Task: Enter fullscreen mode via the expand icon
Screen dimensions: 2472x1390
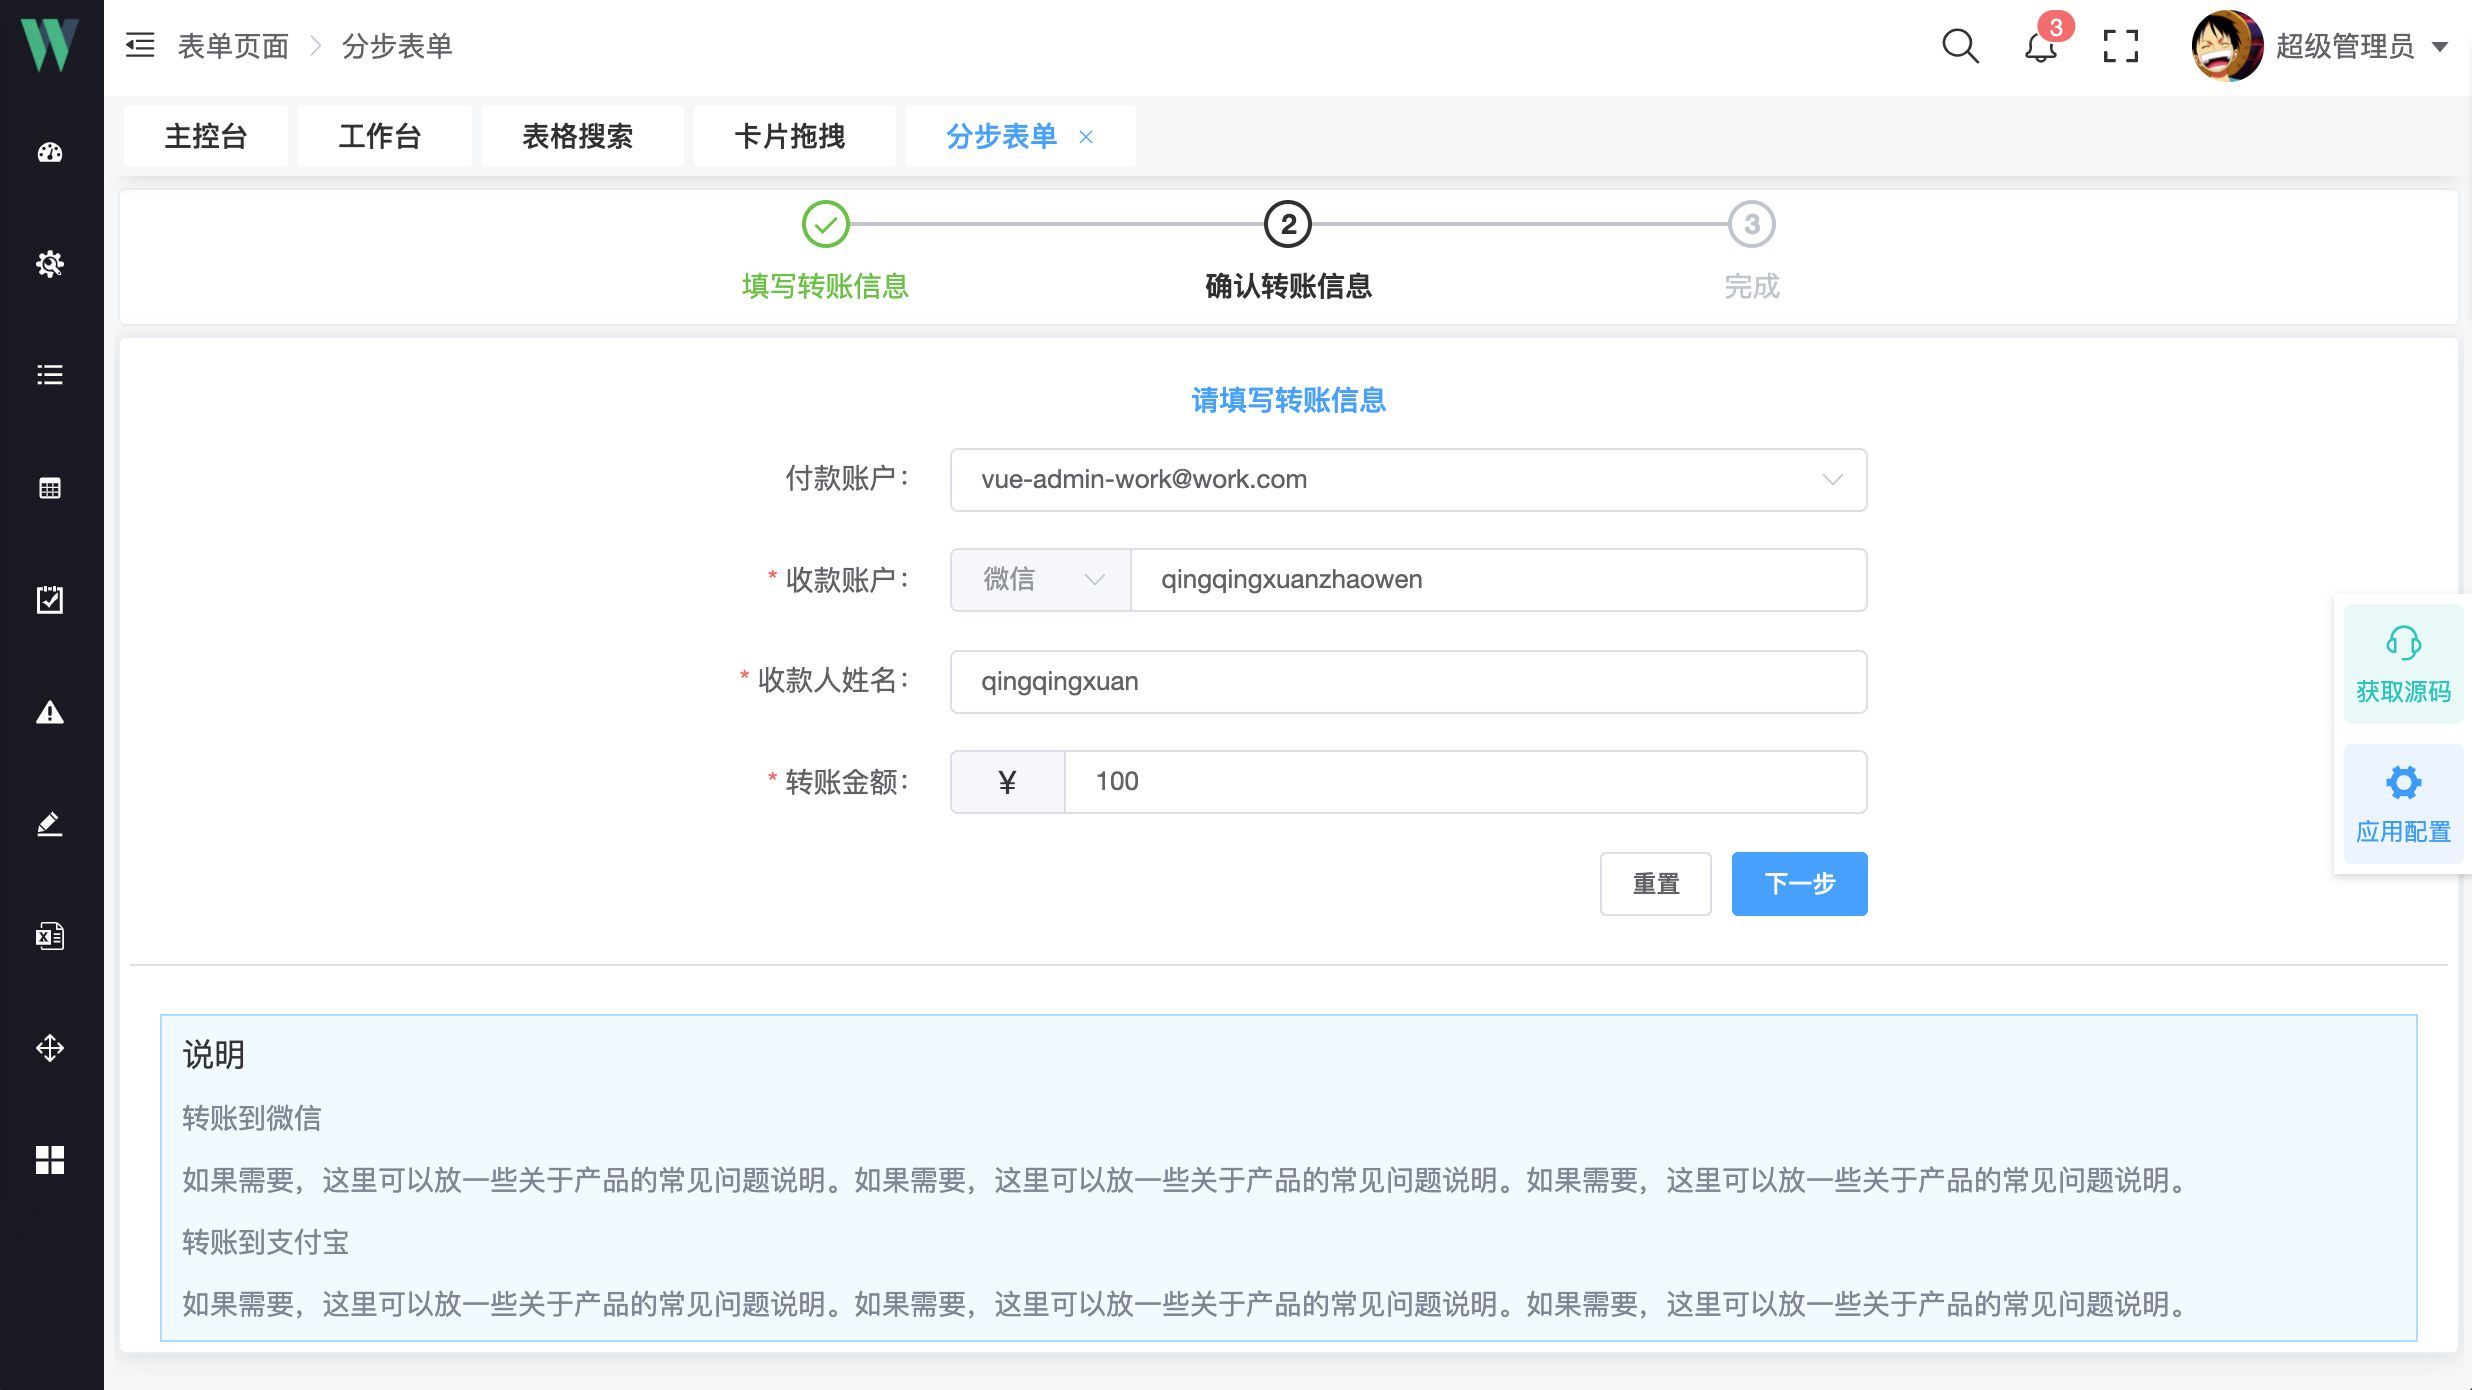Action: pyautogui.click(x=2119, y=46)
